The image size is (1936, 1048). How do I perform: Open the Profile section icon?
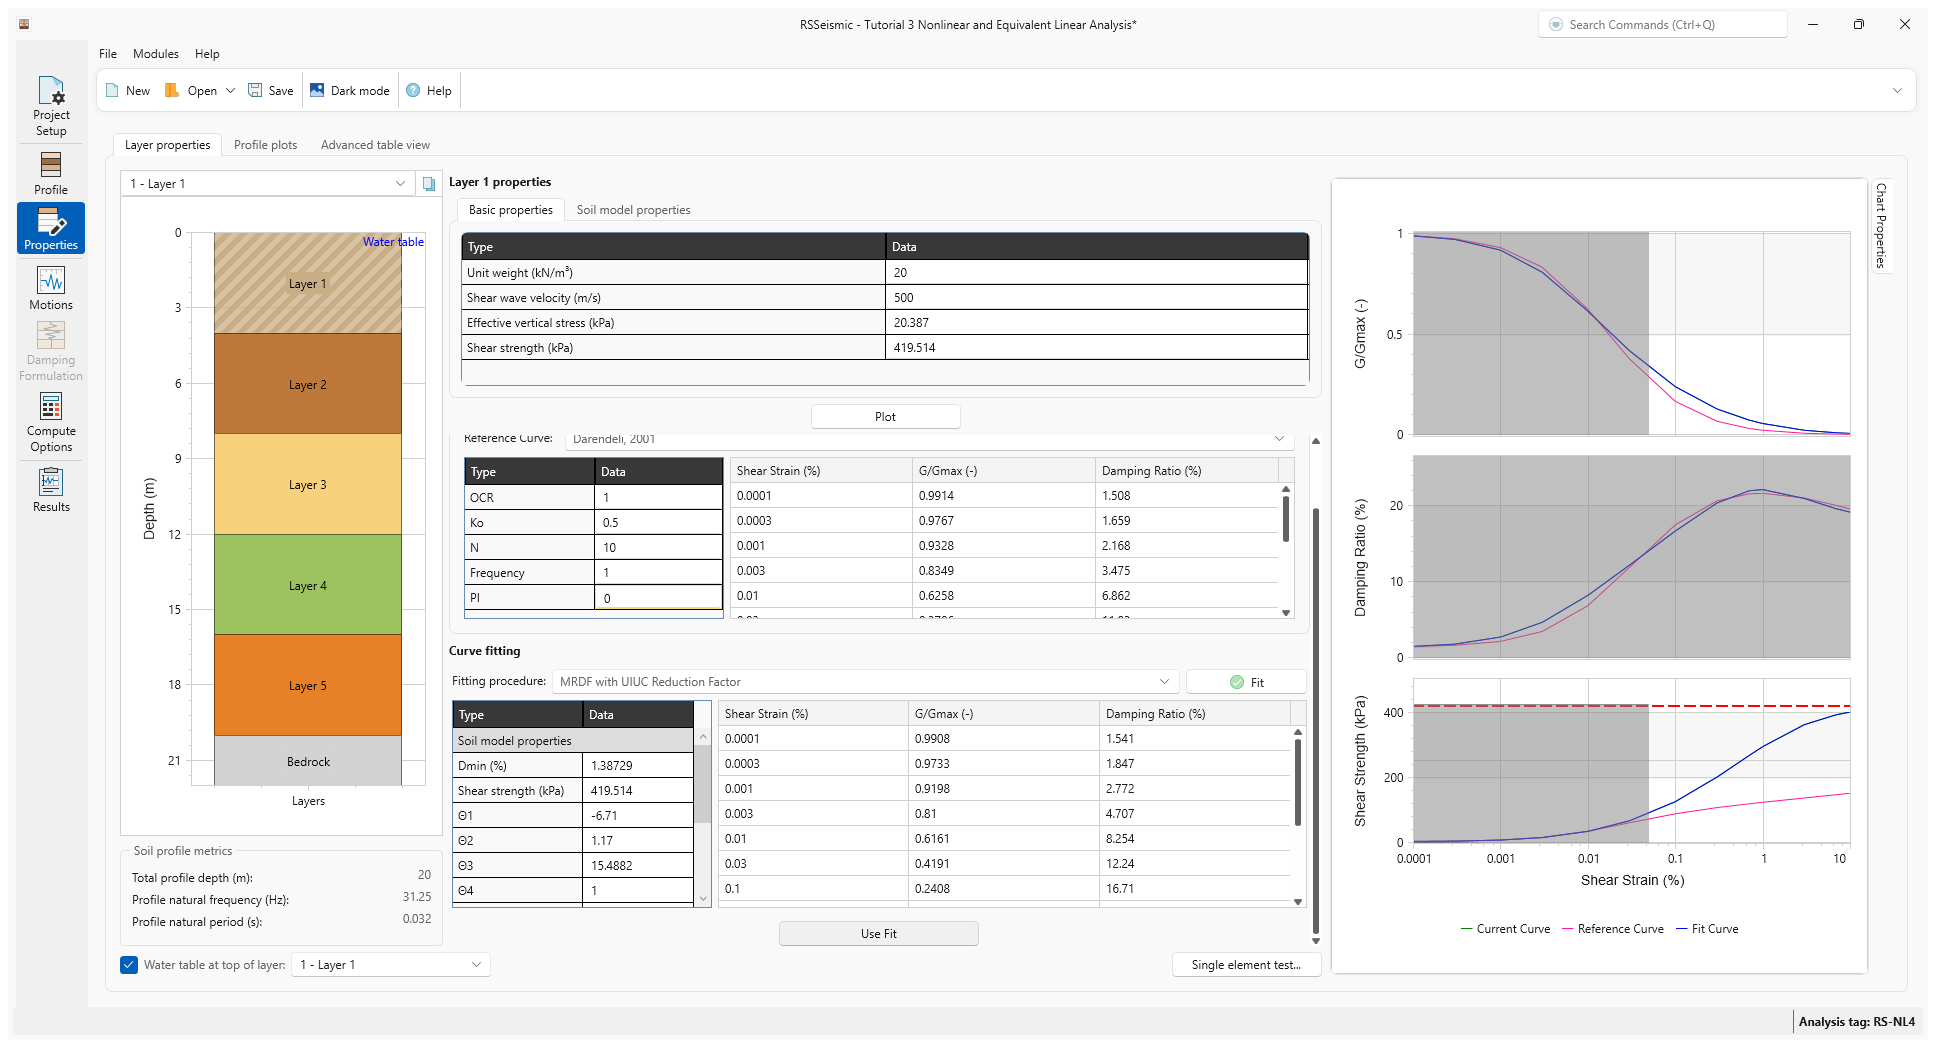(x=51, y=173)
